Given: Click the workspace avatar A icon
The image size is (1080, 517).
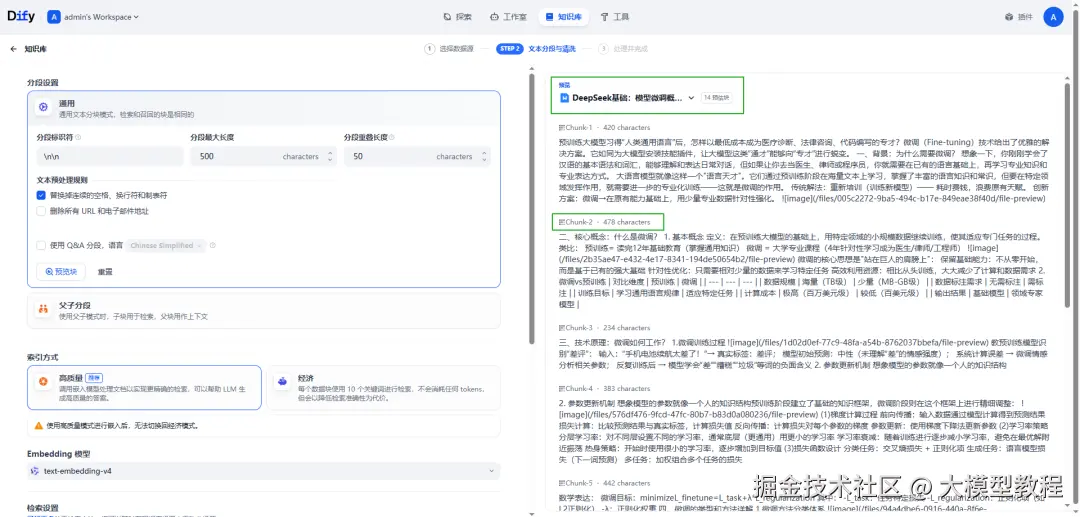Looking at the screenshot, I should tap(54, 17).
